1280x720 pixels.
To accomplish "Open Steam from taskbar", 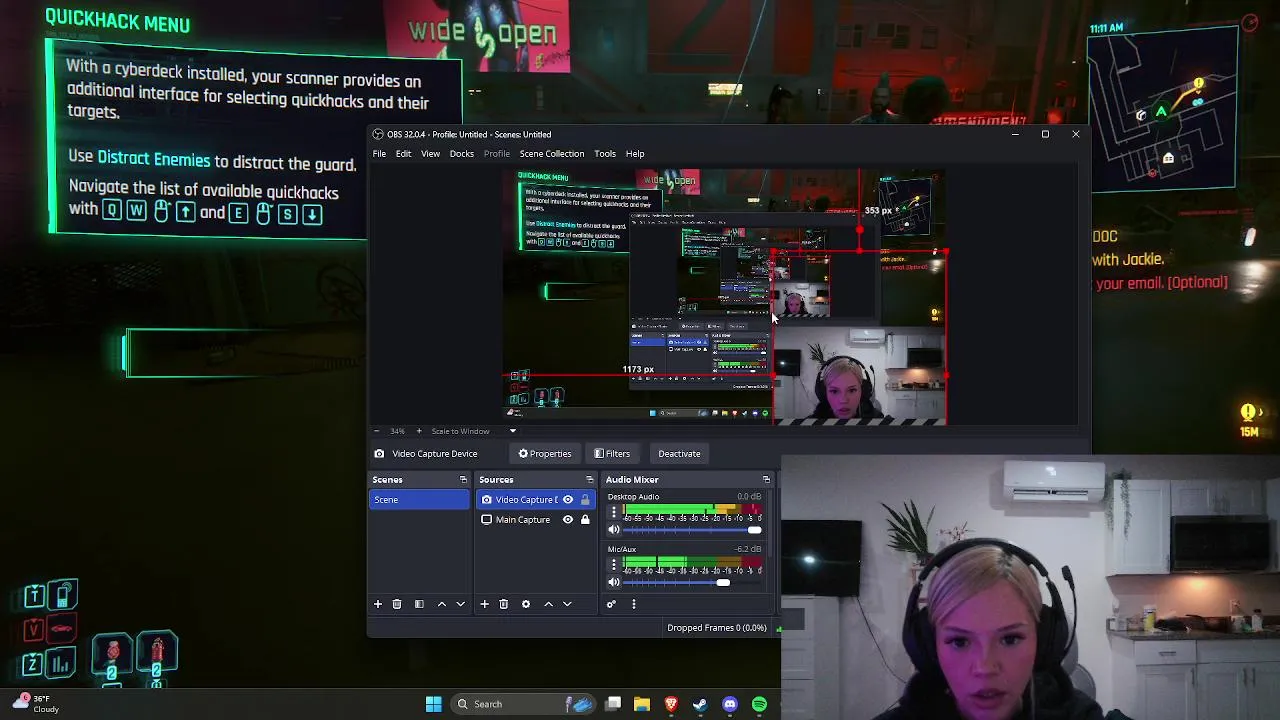I will click(700, 704).
